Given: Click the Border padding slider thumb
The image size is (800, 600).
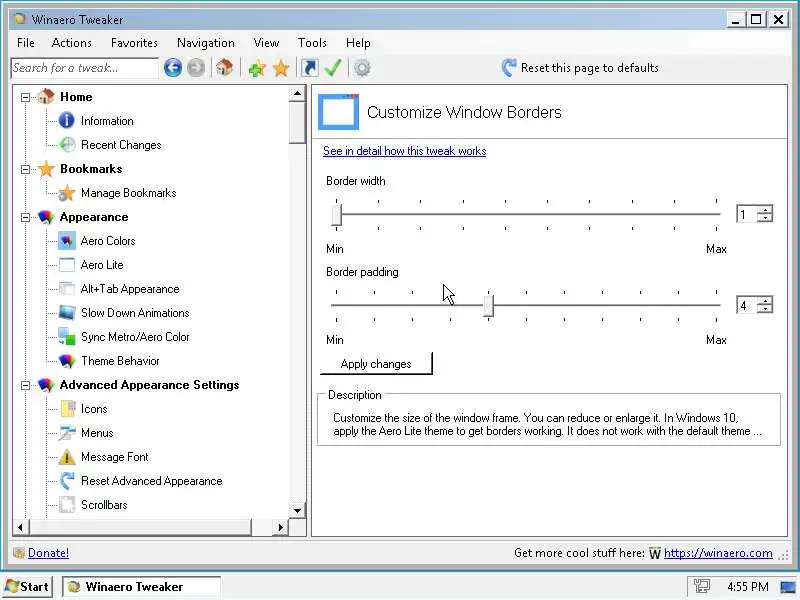Looking at the screenshot, I should (x=488, y=306).
